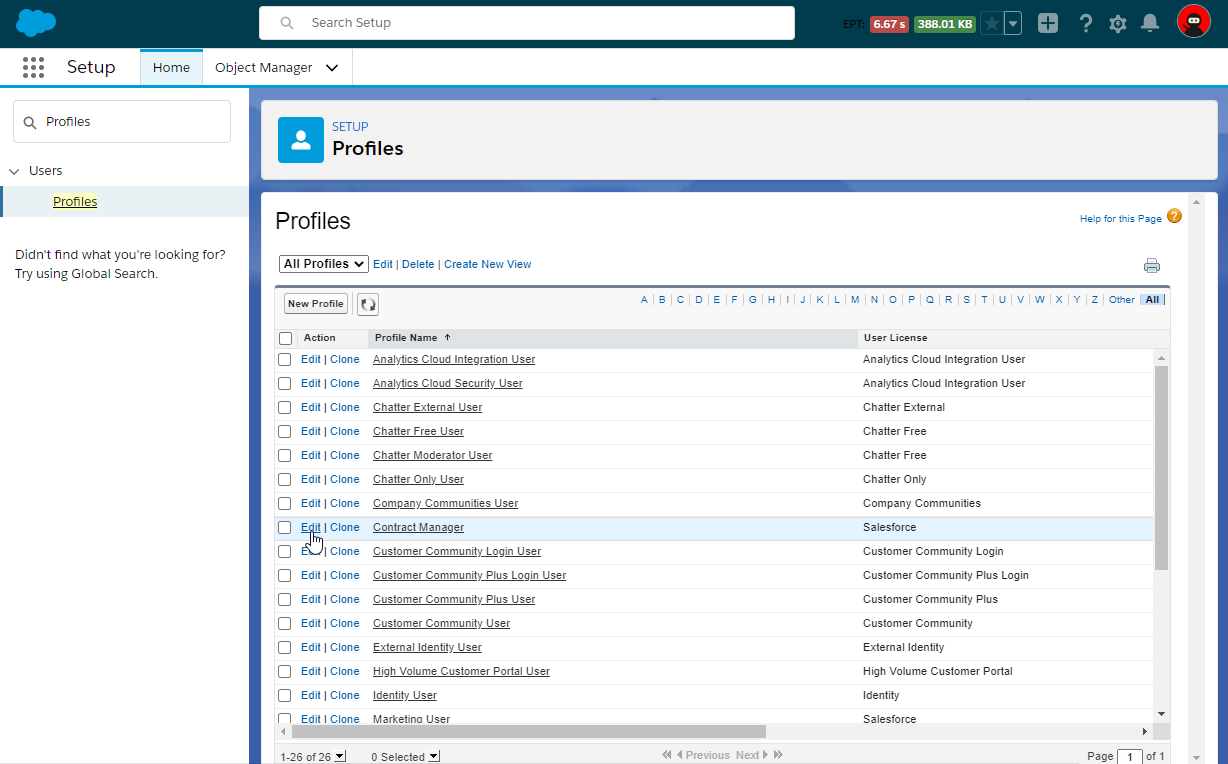Click the refresh list icon

[368, 304]
